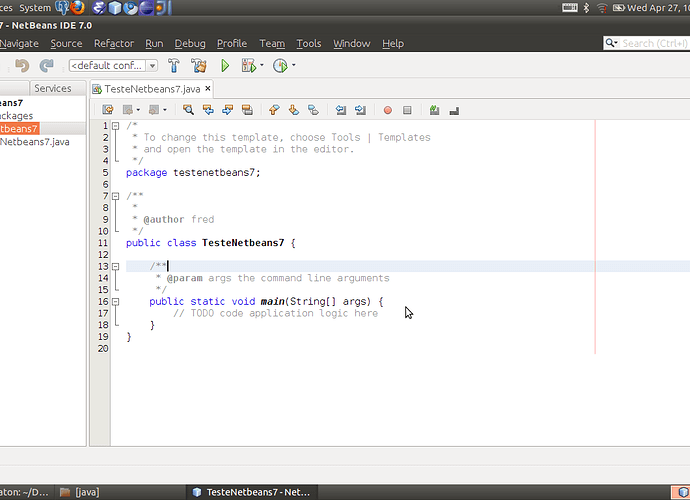Run the project with green play button
The height and width of the screenshot is (500, 690).
tap(225, 66)
